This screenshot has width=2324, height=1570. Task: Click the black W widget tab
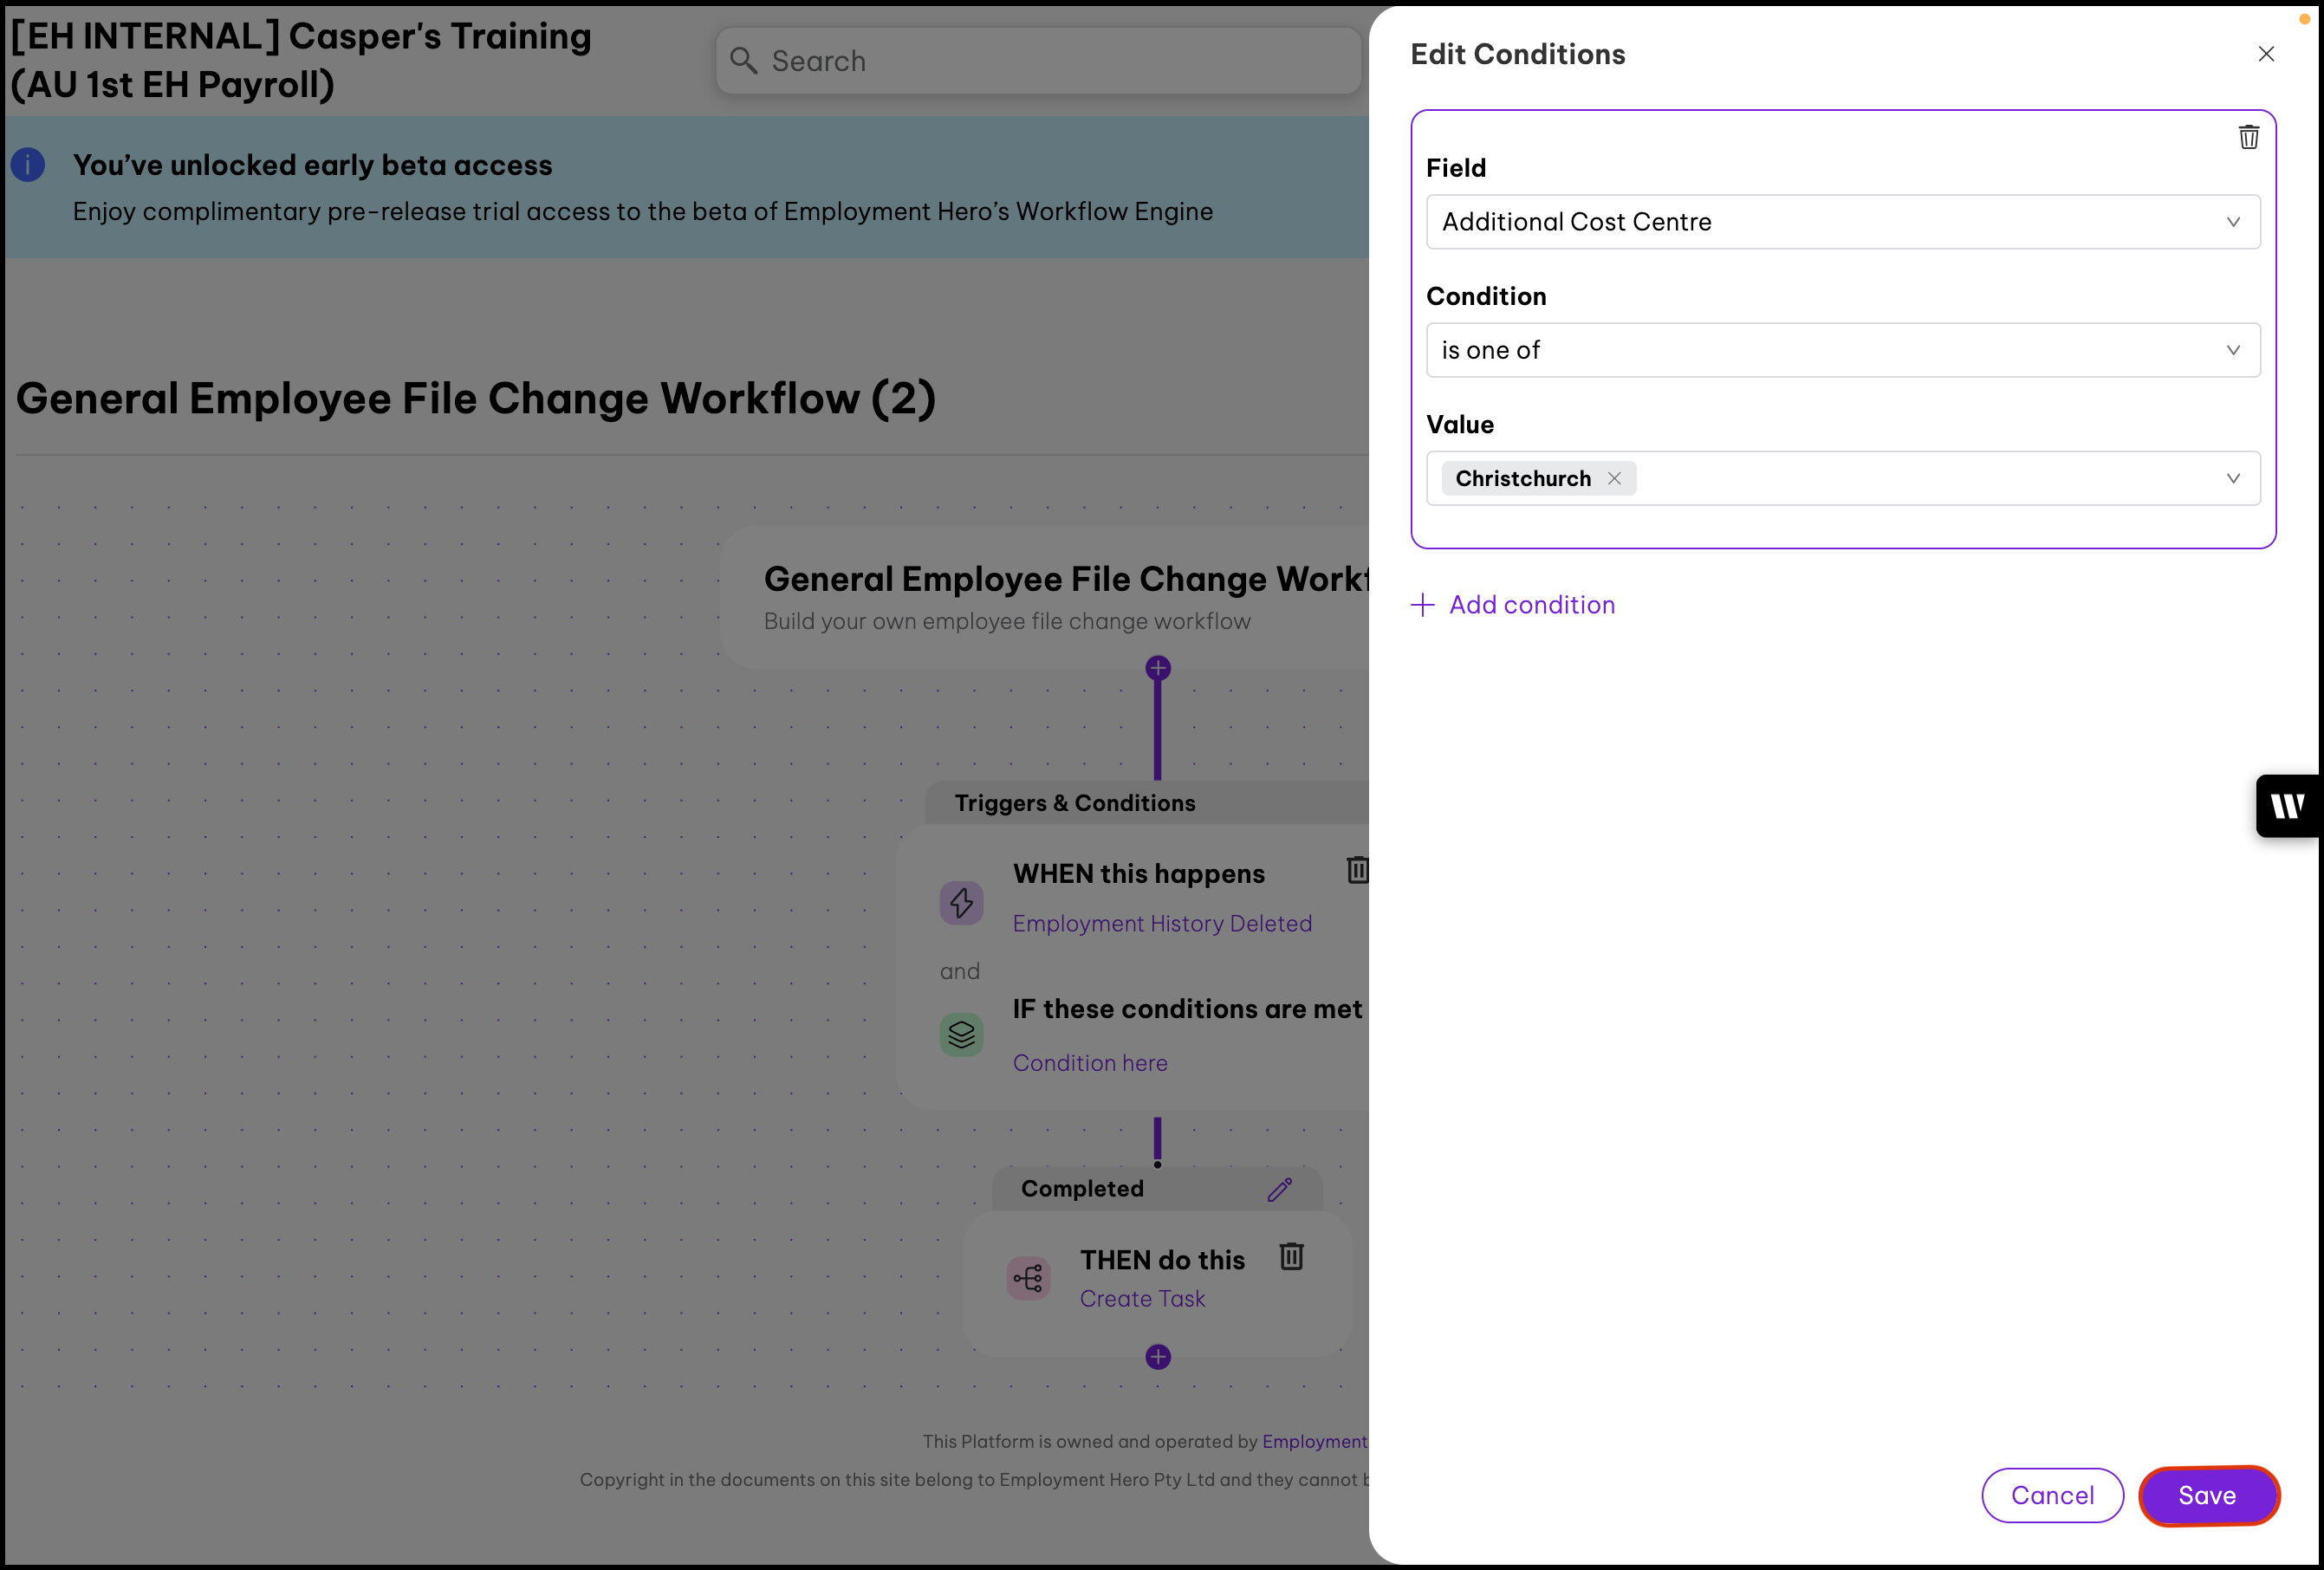click(x=2288, y=806)
